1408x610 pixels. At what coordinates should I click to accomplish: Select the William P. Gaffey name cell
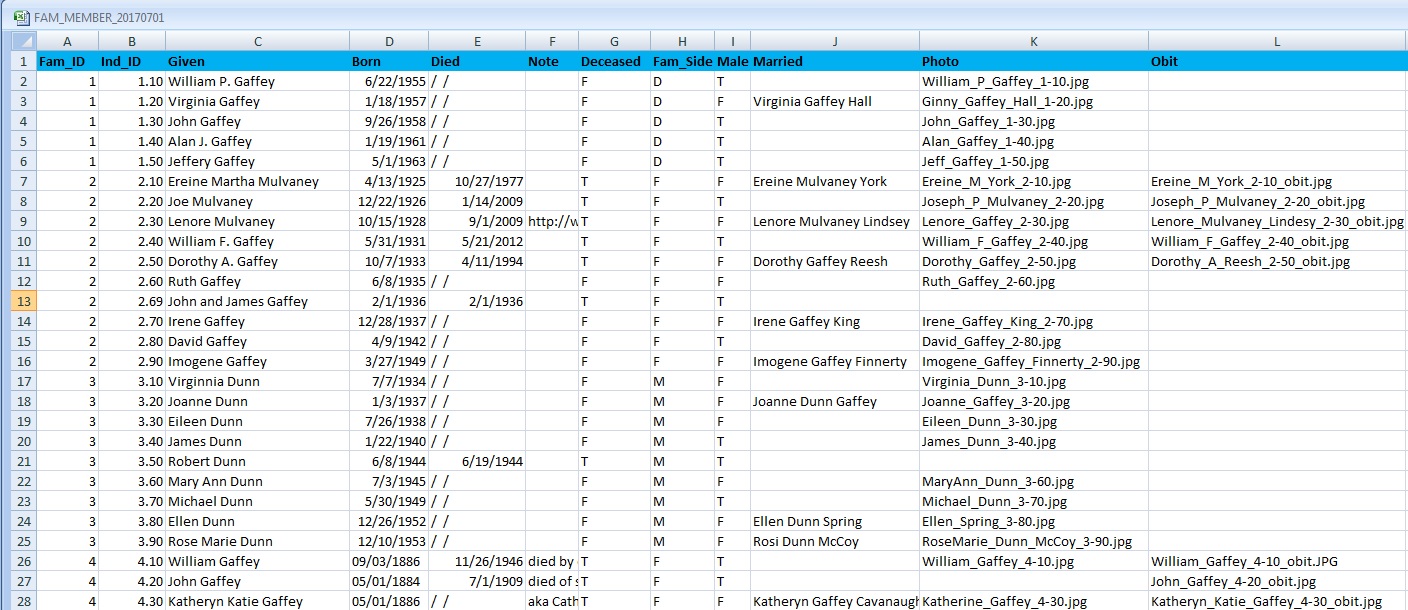coord(258,81)
